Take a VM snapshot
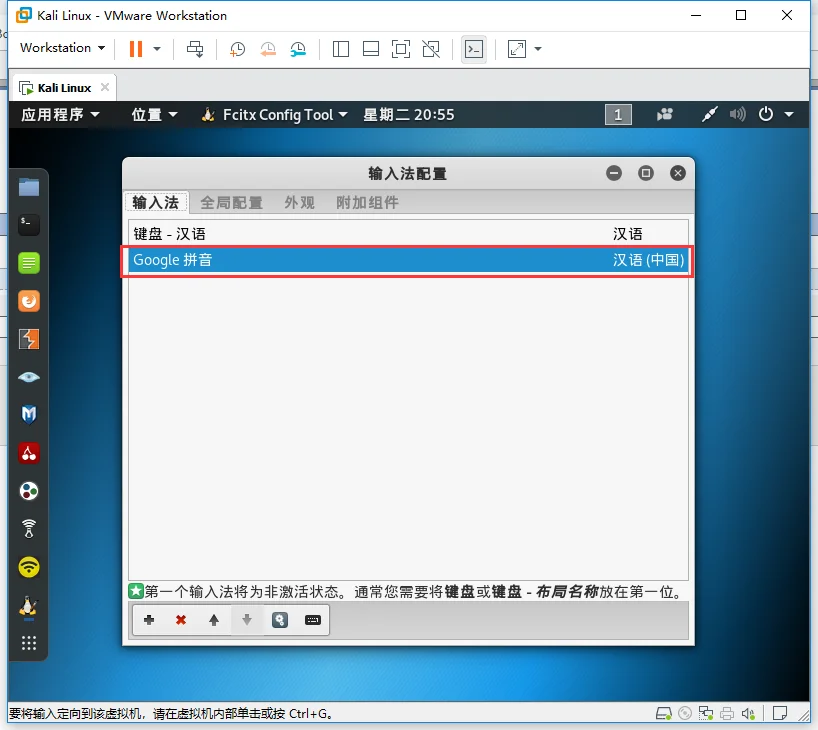This screenshot has width=818, height=730. 237,49
